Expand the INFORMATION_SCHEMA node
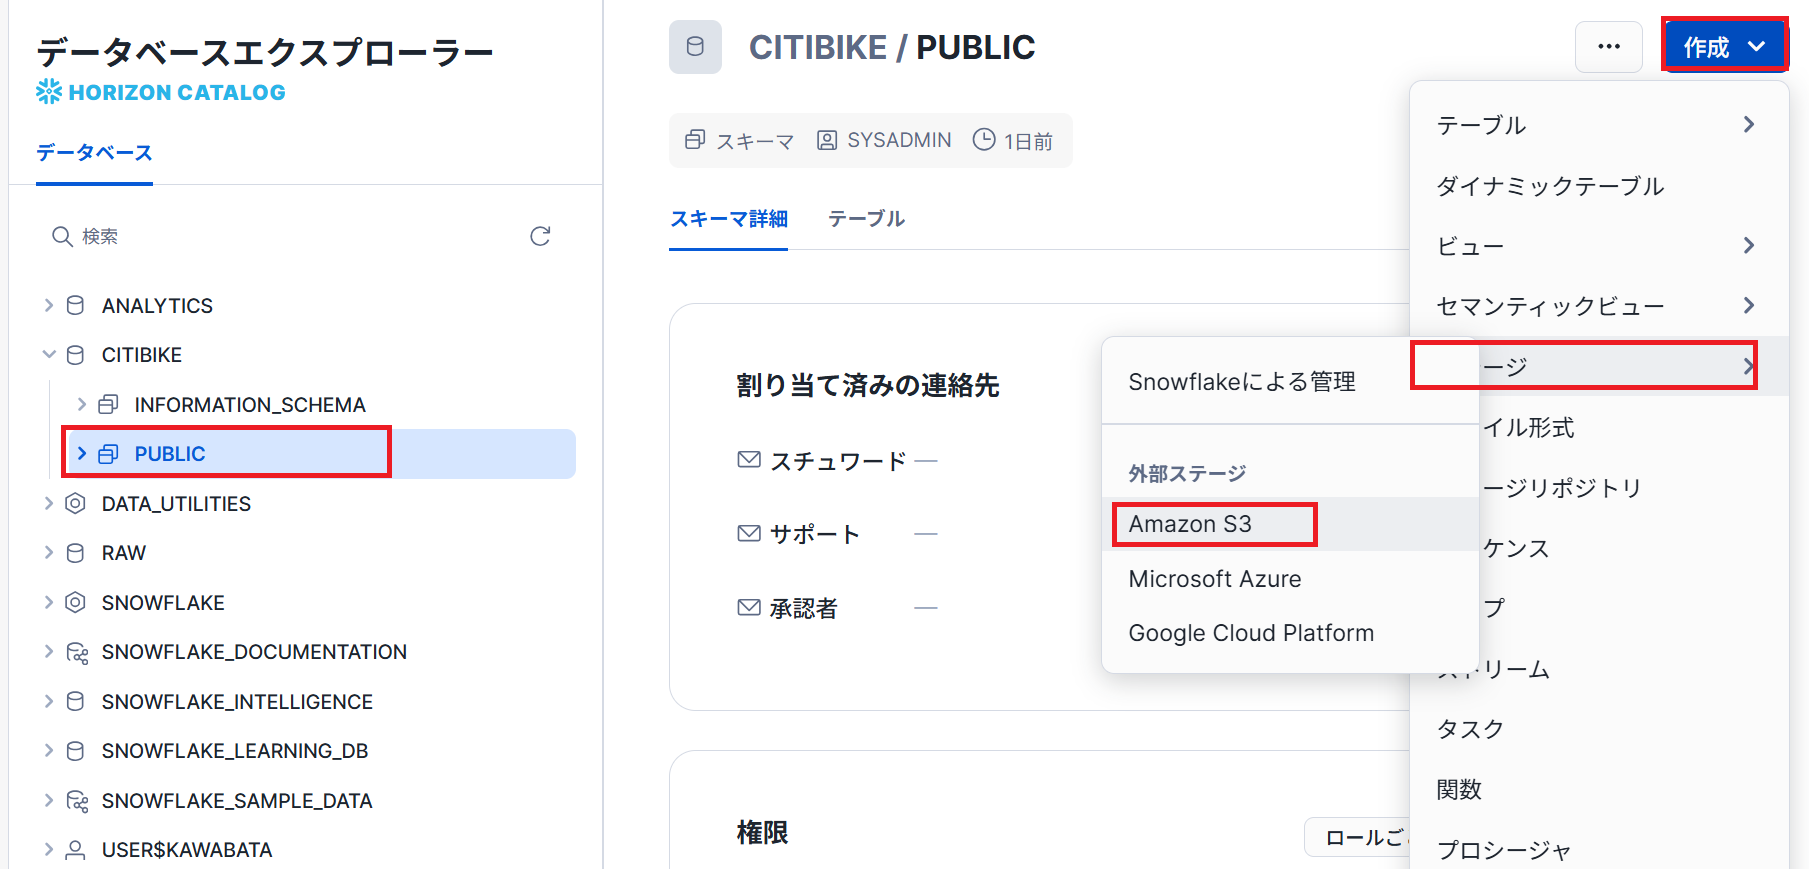The image size is (1809, 869). 82,404
